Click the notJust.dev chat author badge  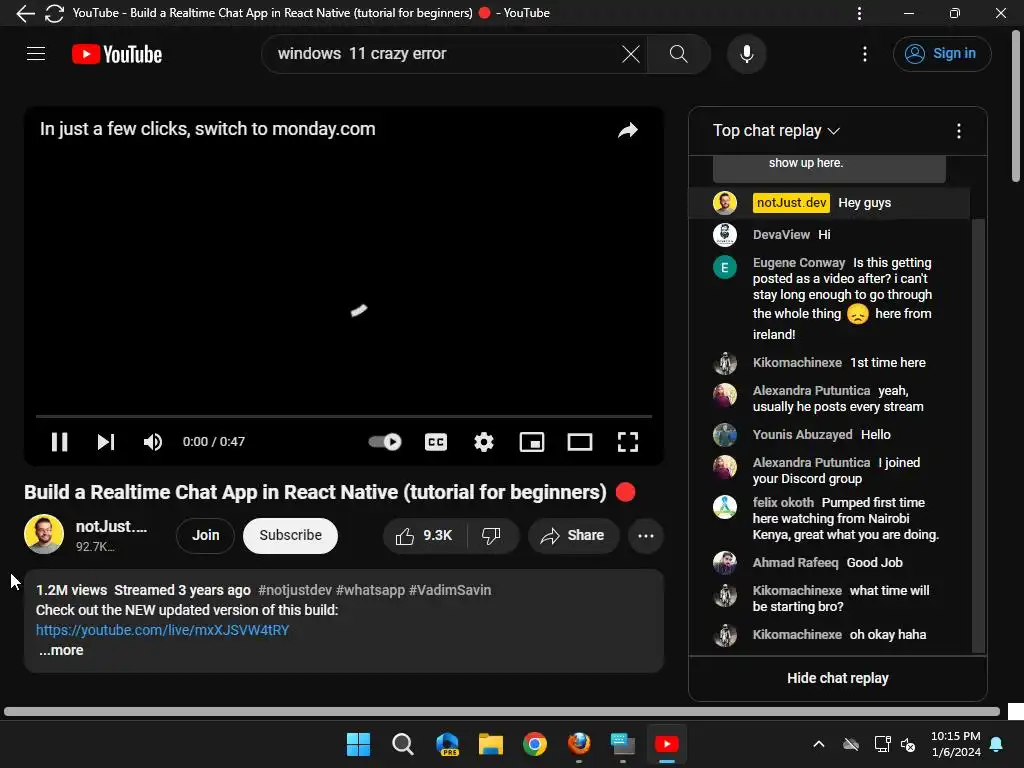tap(791, 202)
